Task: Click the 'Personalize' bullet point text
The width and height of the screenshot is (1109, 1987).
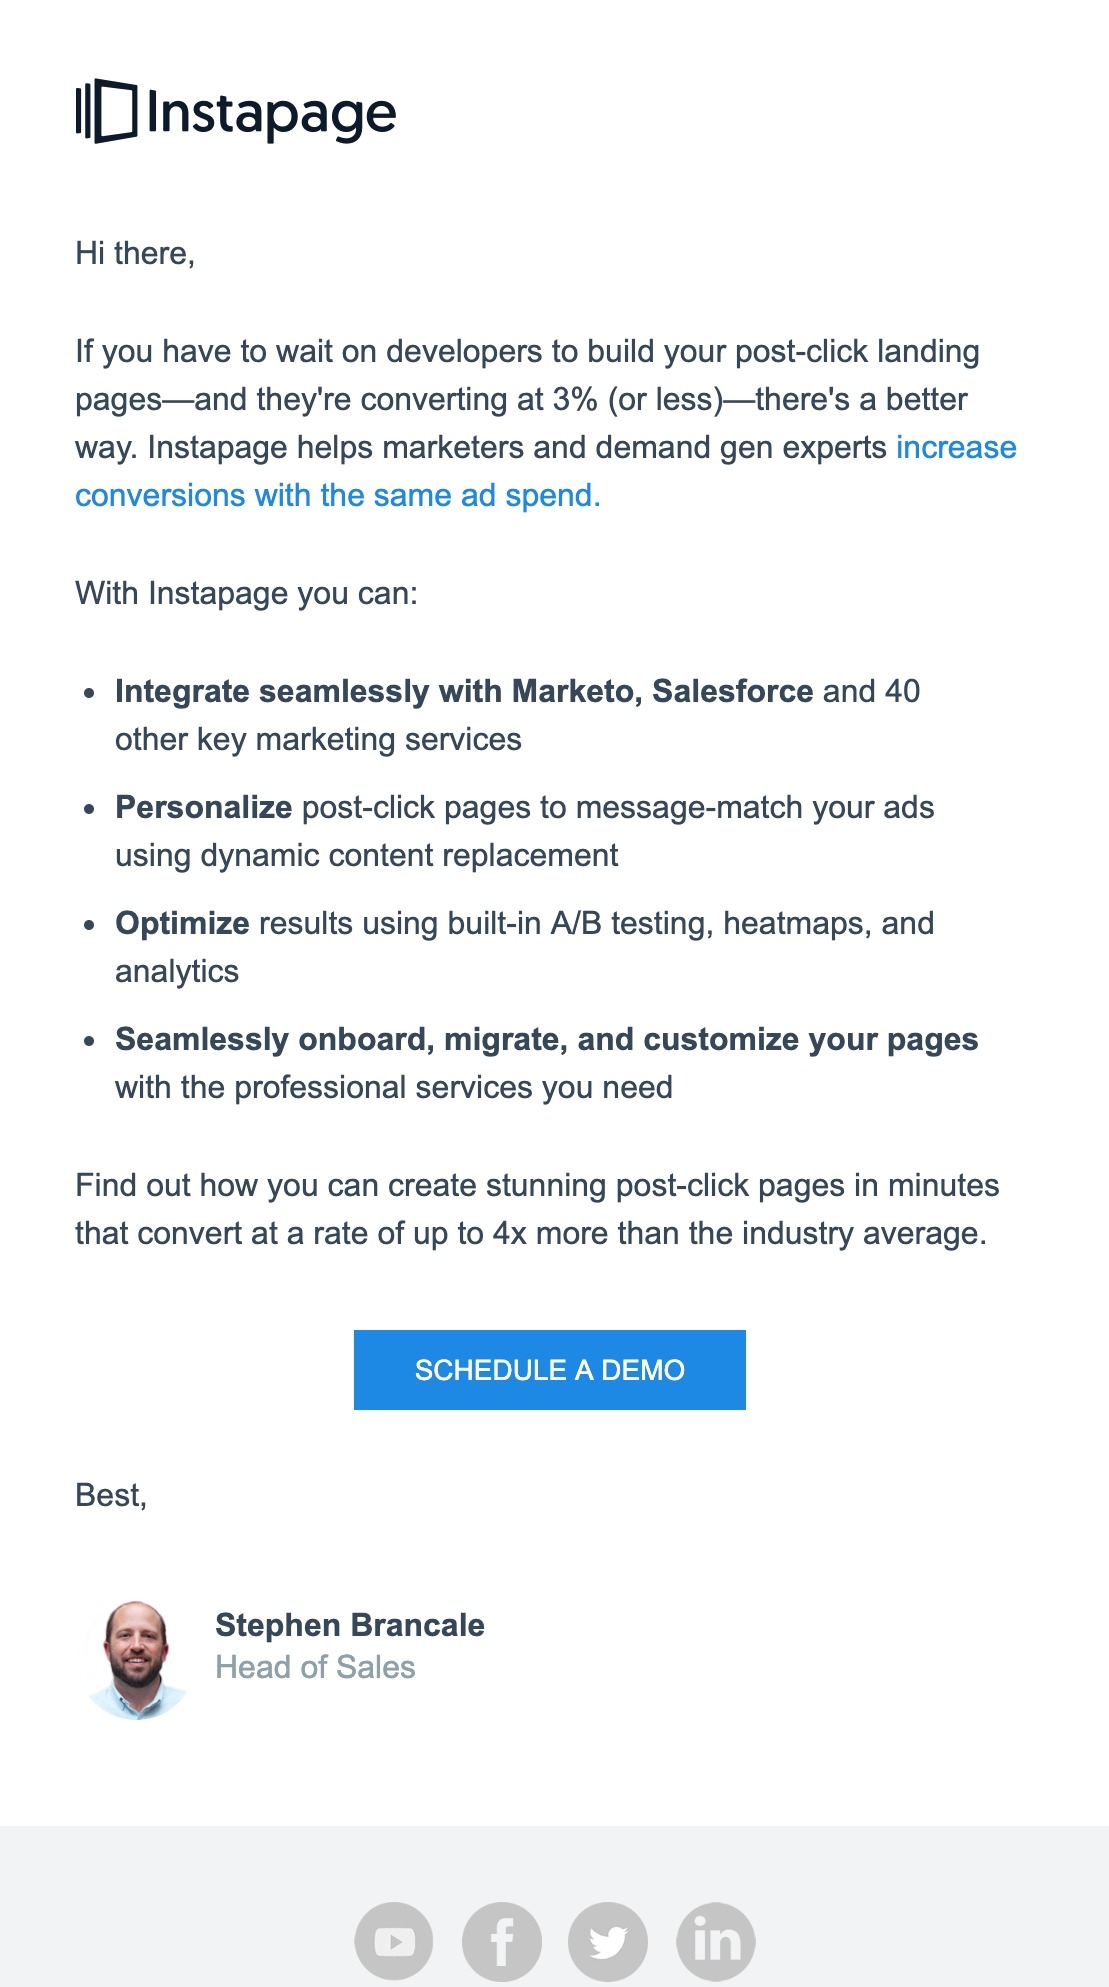Action: click(x=525, y=831)
